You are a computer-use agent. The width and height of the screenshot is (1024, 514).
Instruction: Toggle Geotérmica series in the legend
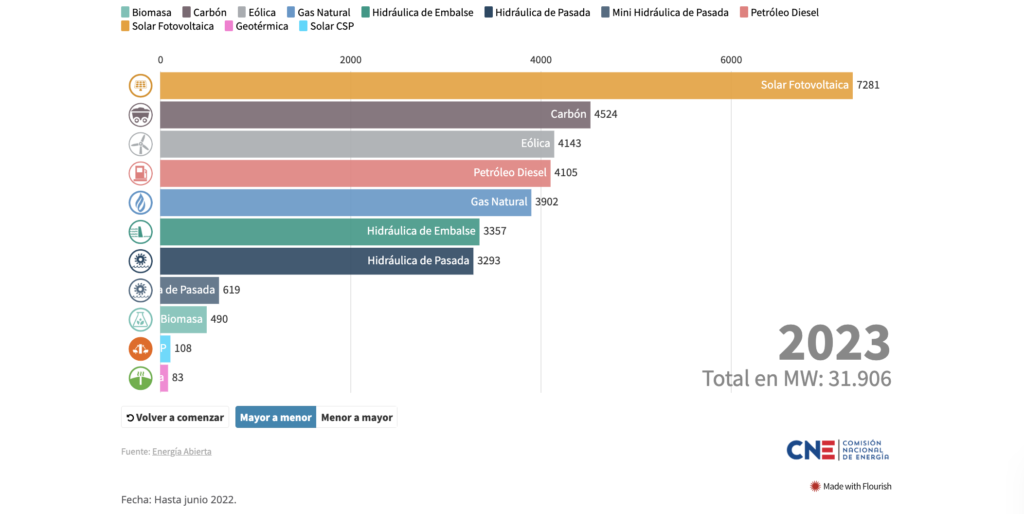coord(261,26)
